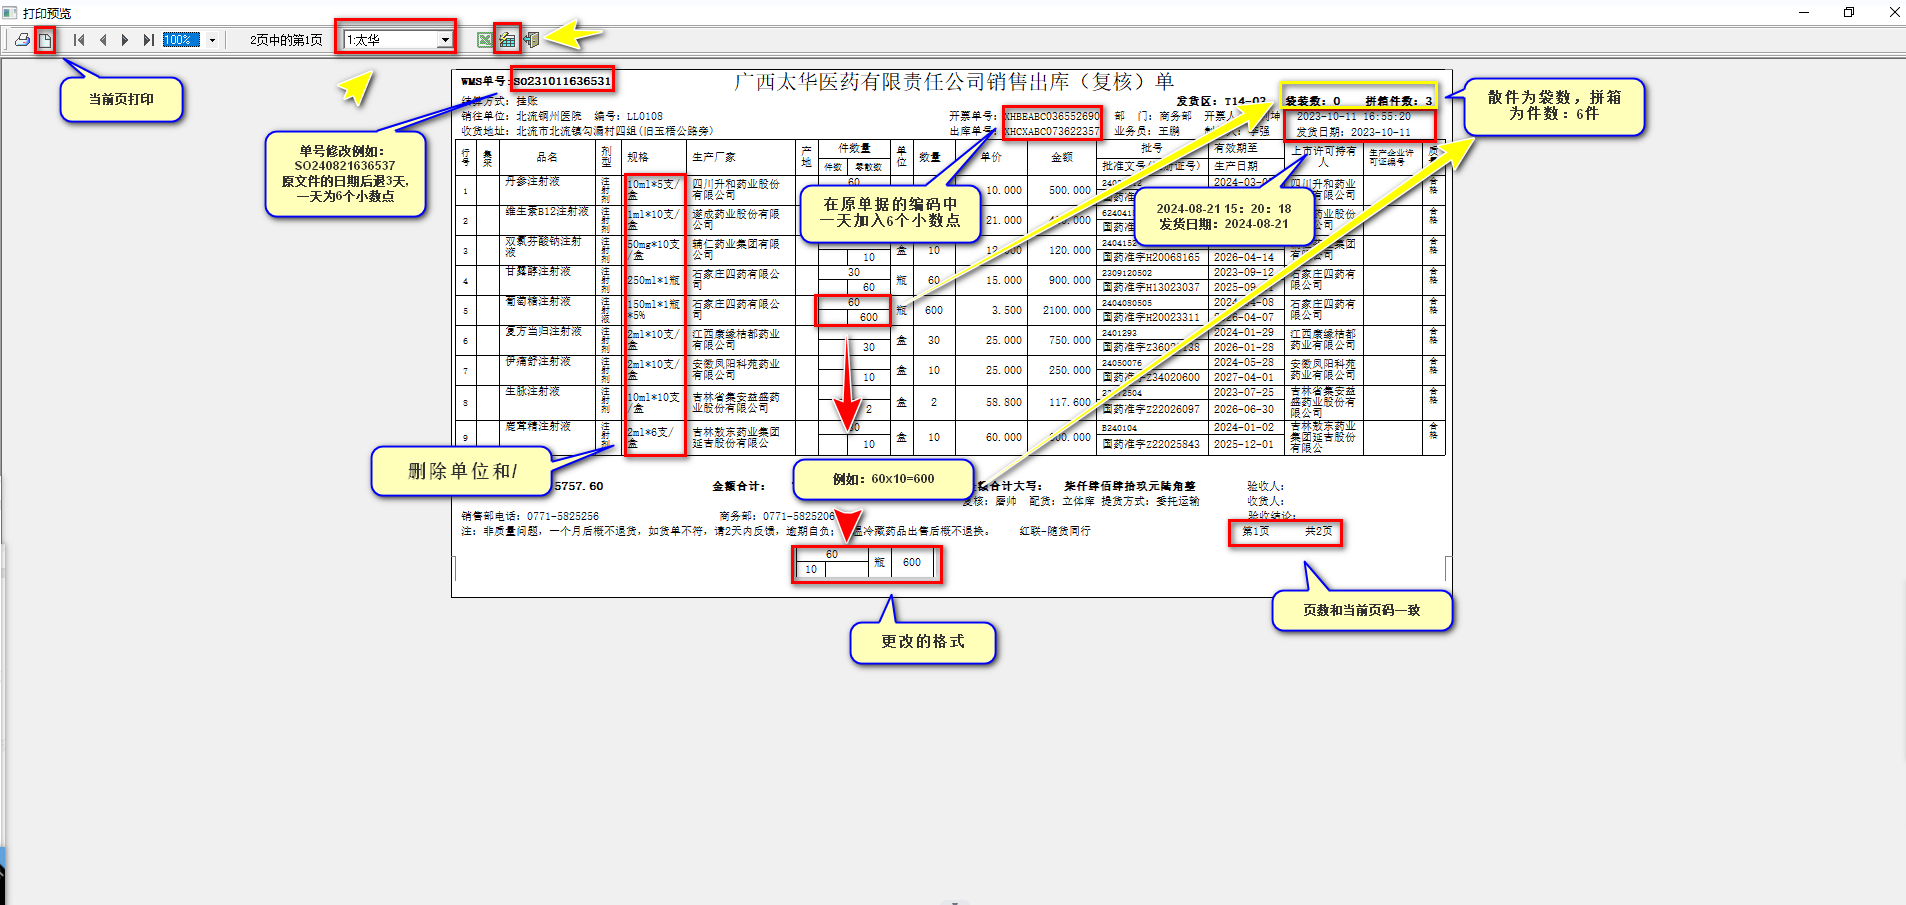Export the preview to Excel
The height and width of the screenshot is (905, 1906).
485,40
